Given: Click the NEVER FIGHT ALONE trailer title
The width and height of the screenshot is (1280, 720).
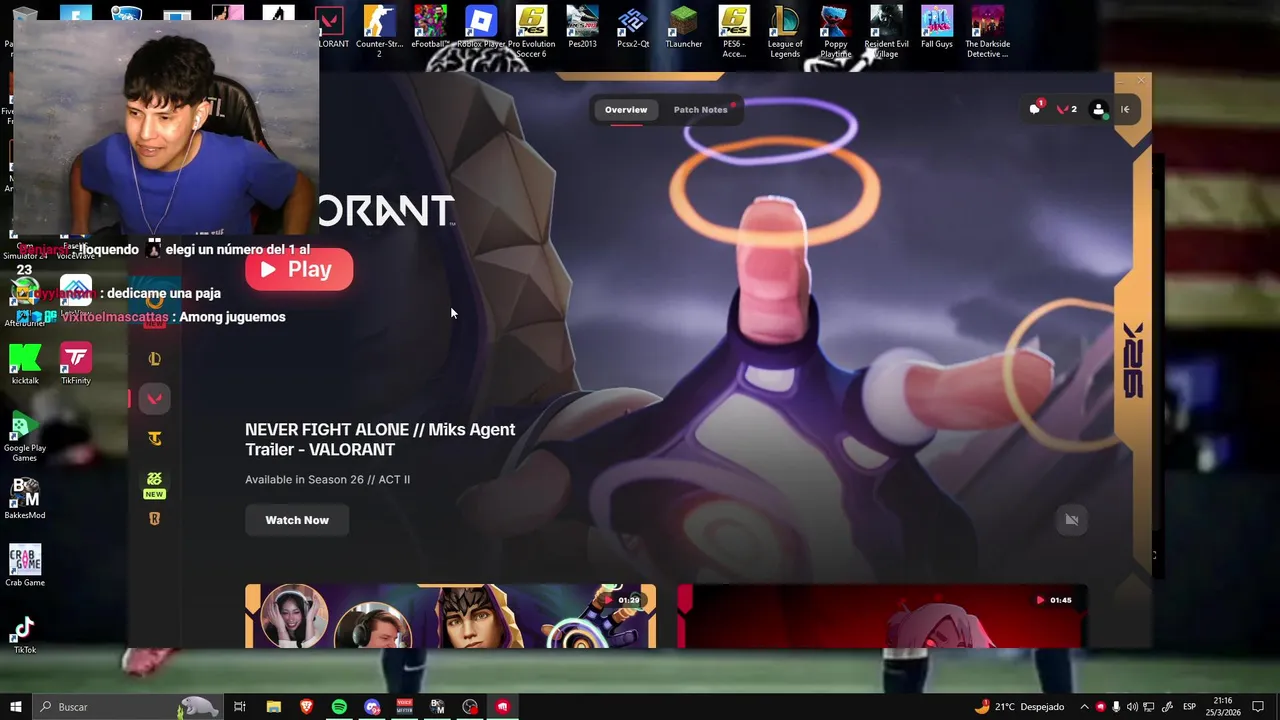Looking at the screenshot, I should (x=380, y=440).
